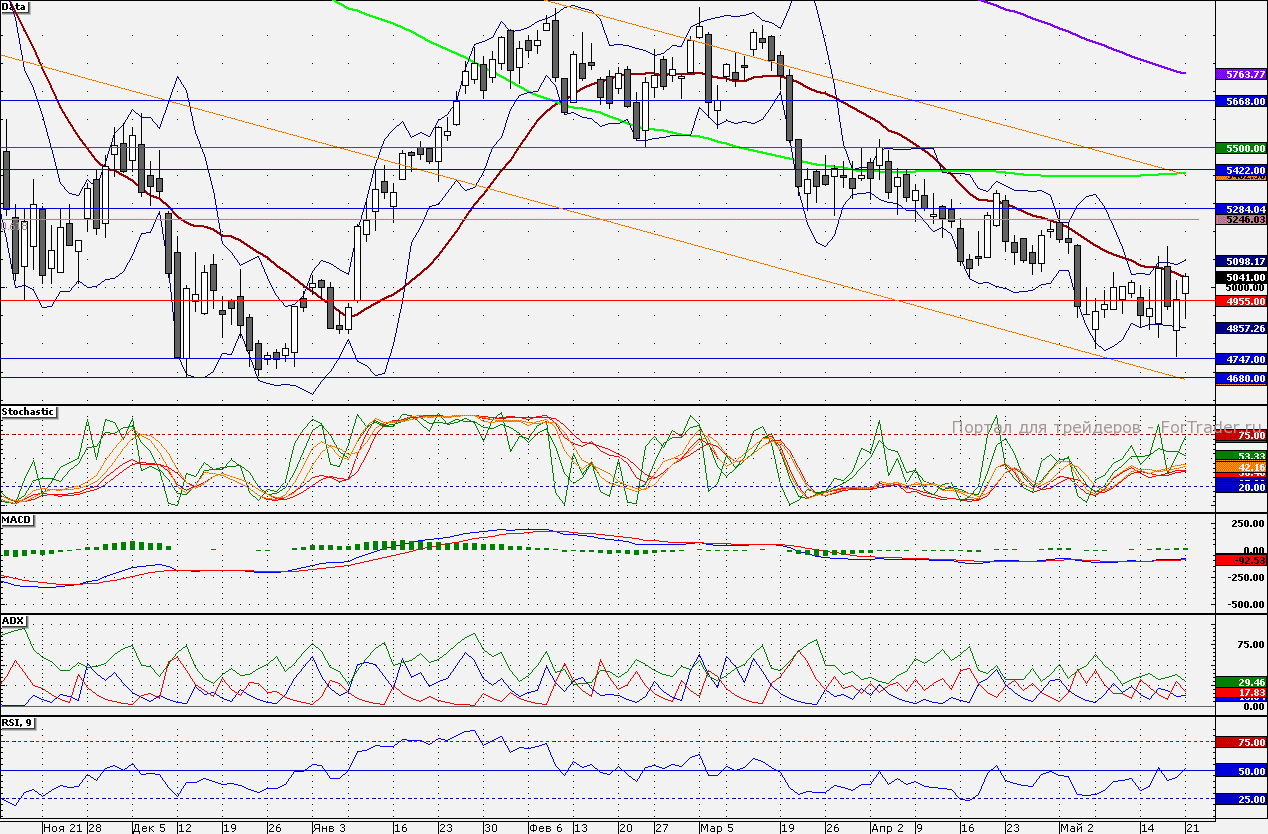The height and width of the screenshot is (834, 1268).
Task: Select the Май 2 date axis marker
Action: [1077, 828]
